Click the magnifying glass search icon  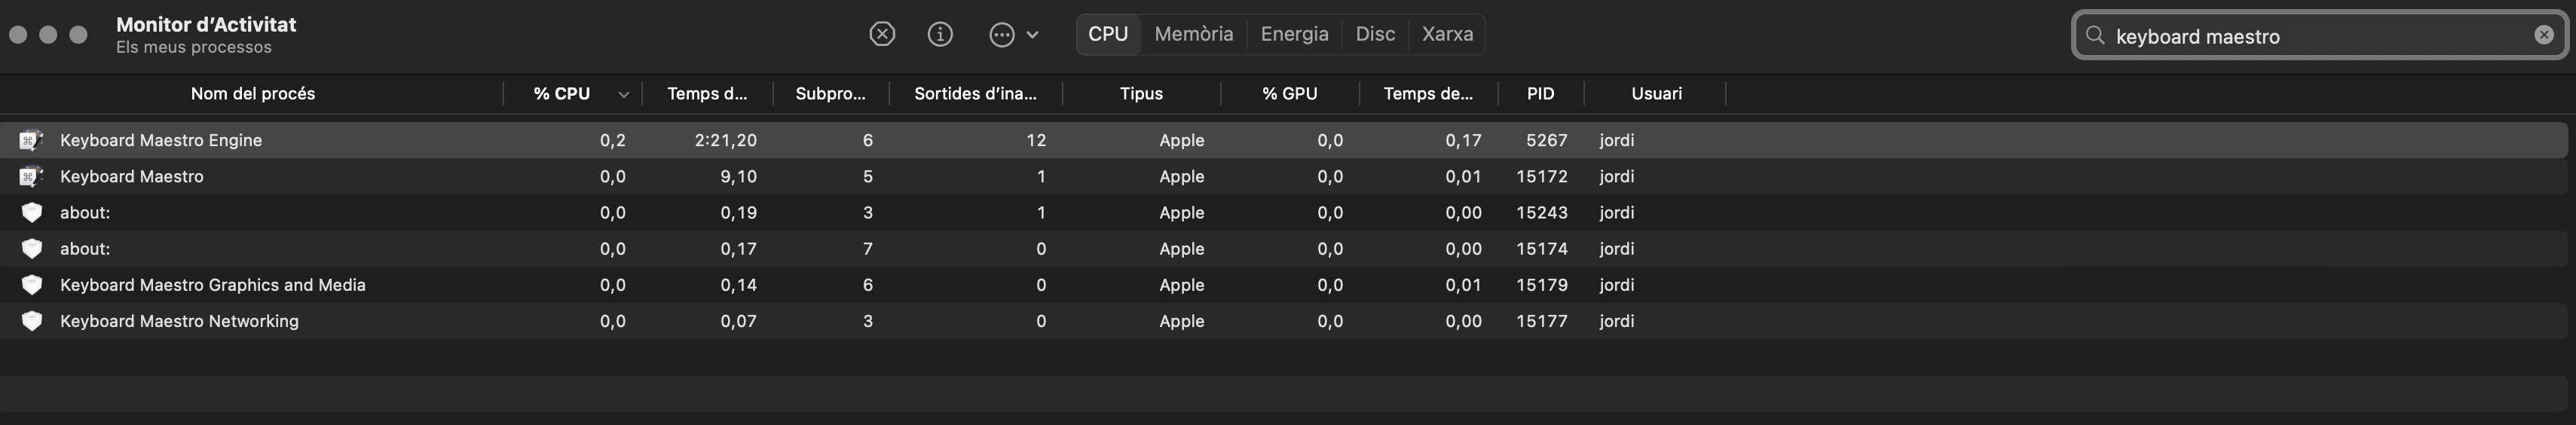click(x=2095, y=36)
